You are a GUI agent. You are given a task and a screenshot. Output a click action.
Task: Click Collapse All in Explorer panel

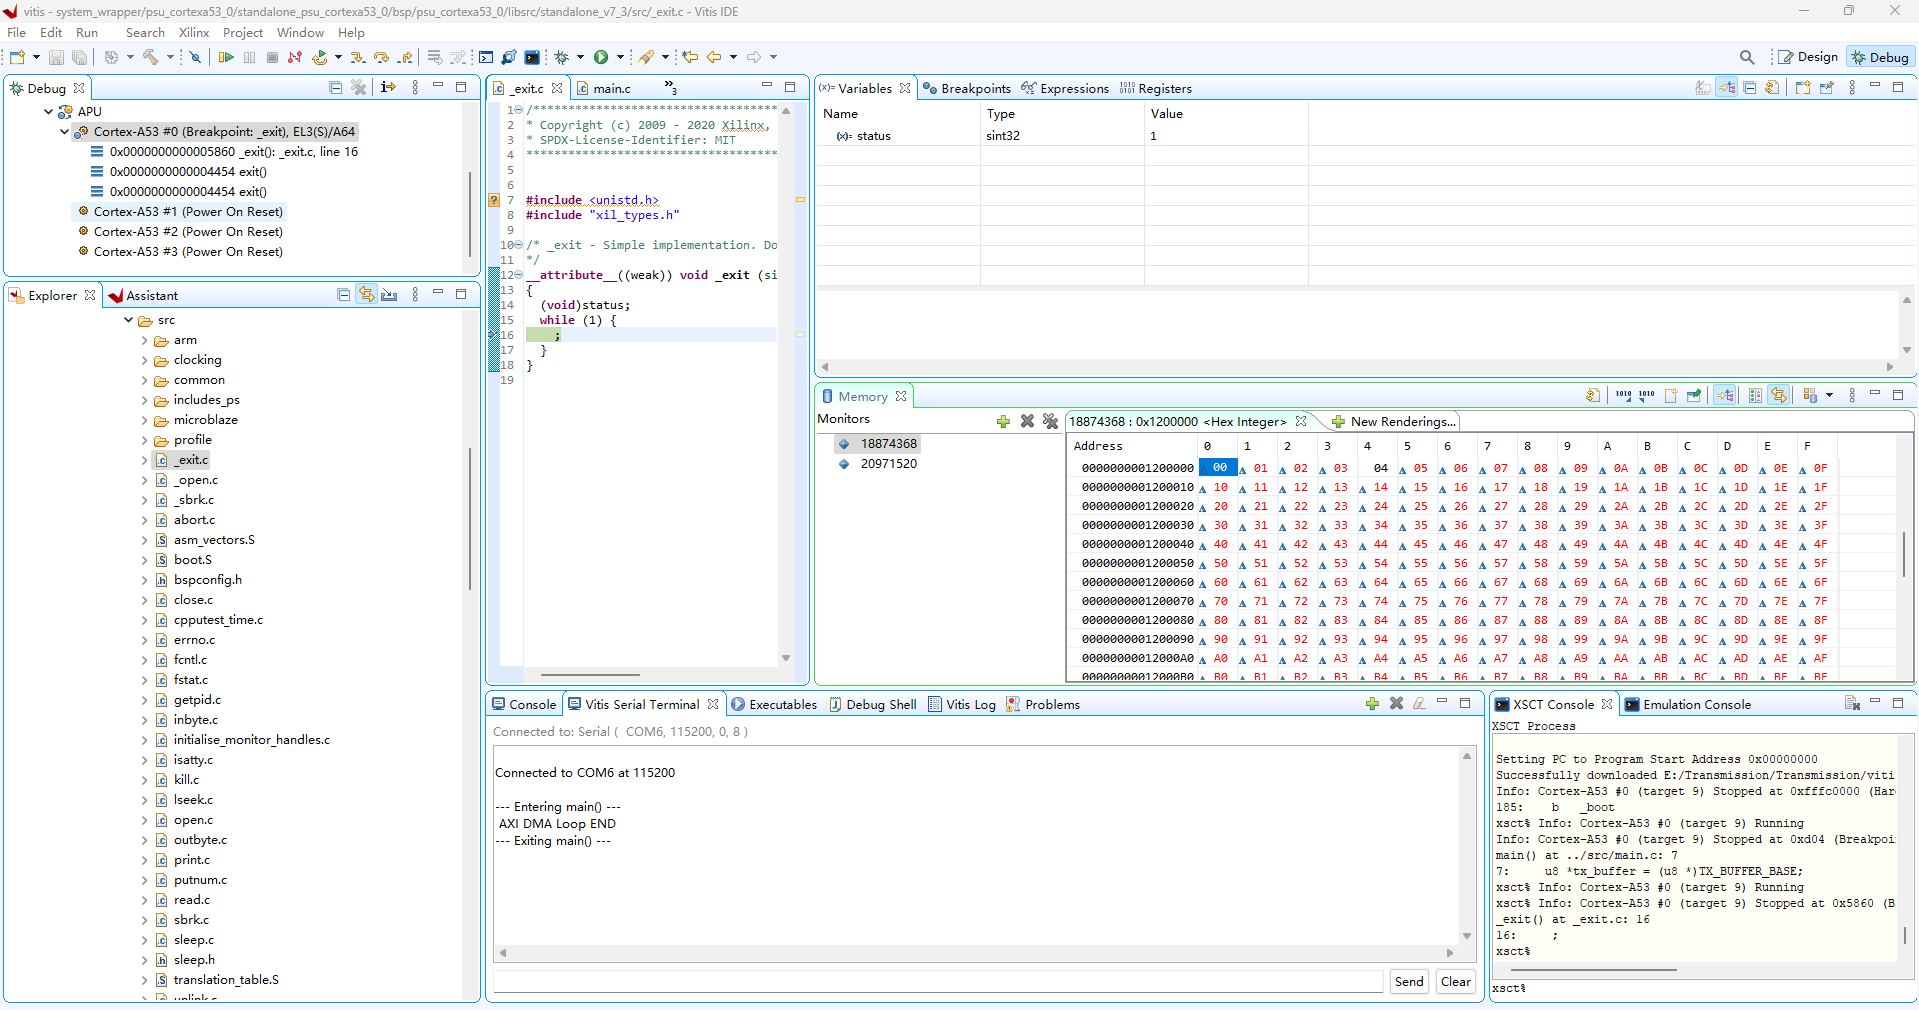[343, 295]
